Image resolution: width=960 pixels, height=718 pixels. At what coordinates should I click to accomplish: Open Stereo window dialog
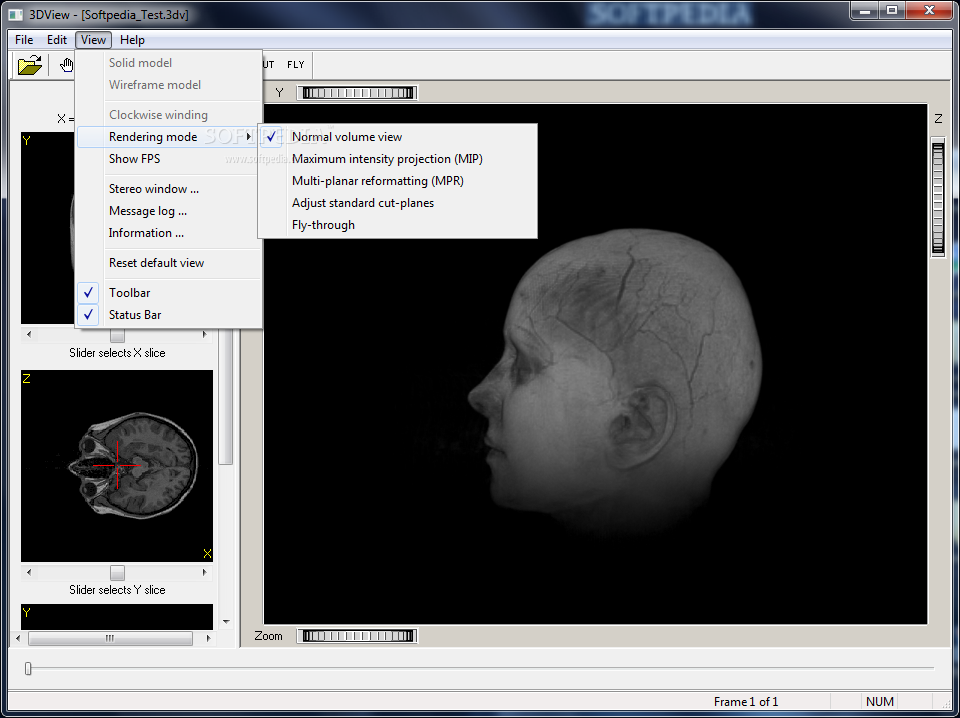pos(169,189)
